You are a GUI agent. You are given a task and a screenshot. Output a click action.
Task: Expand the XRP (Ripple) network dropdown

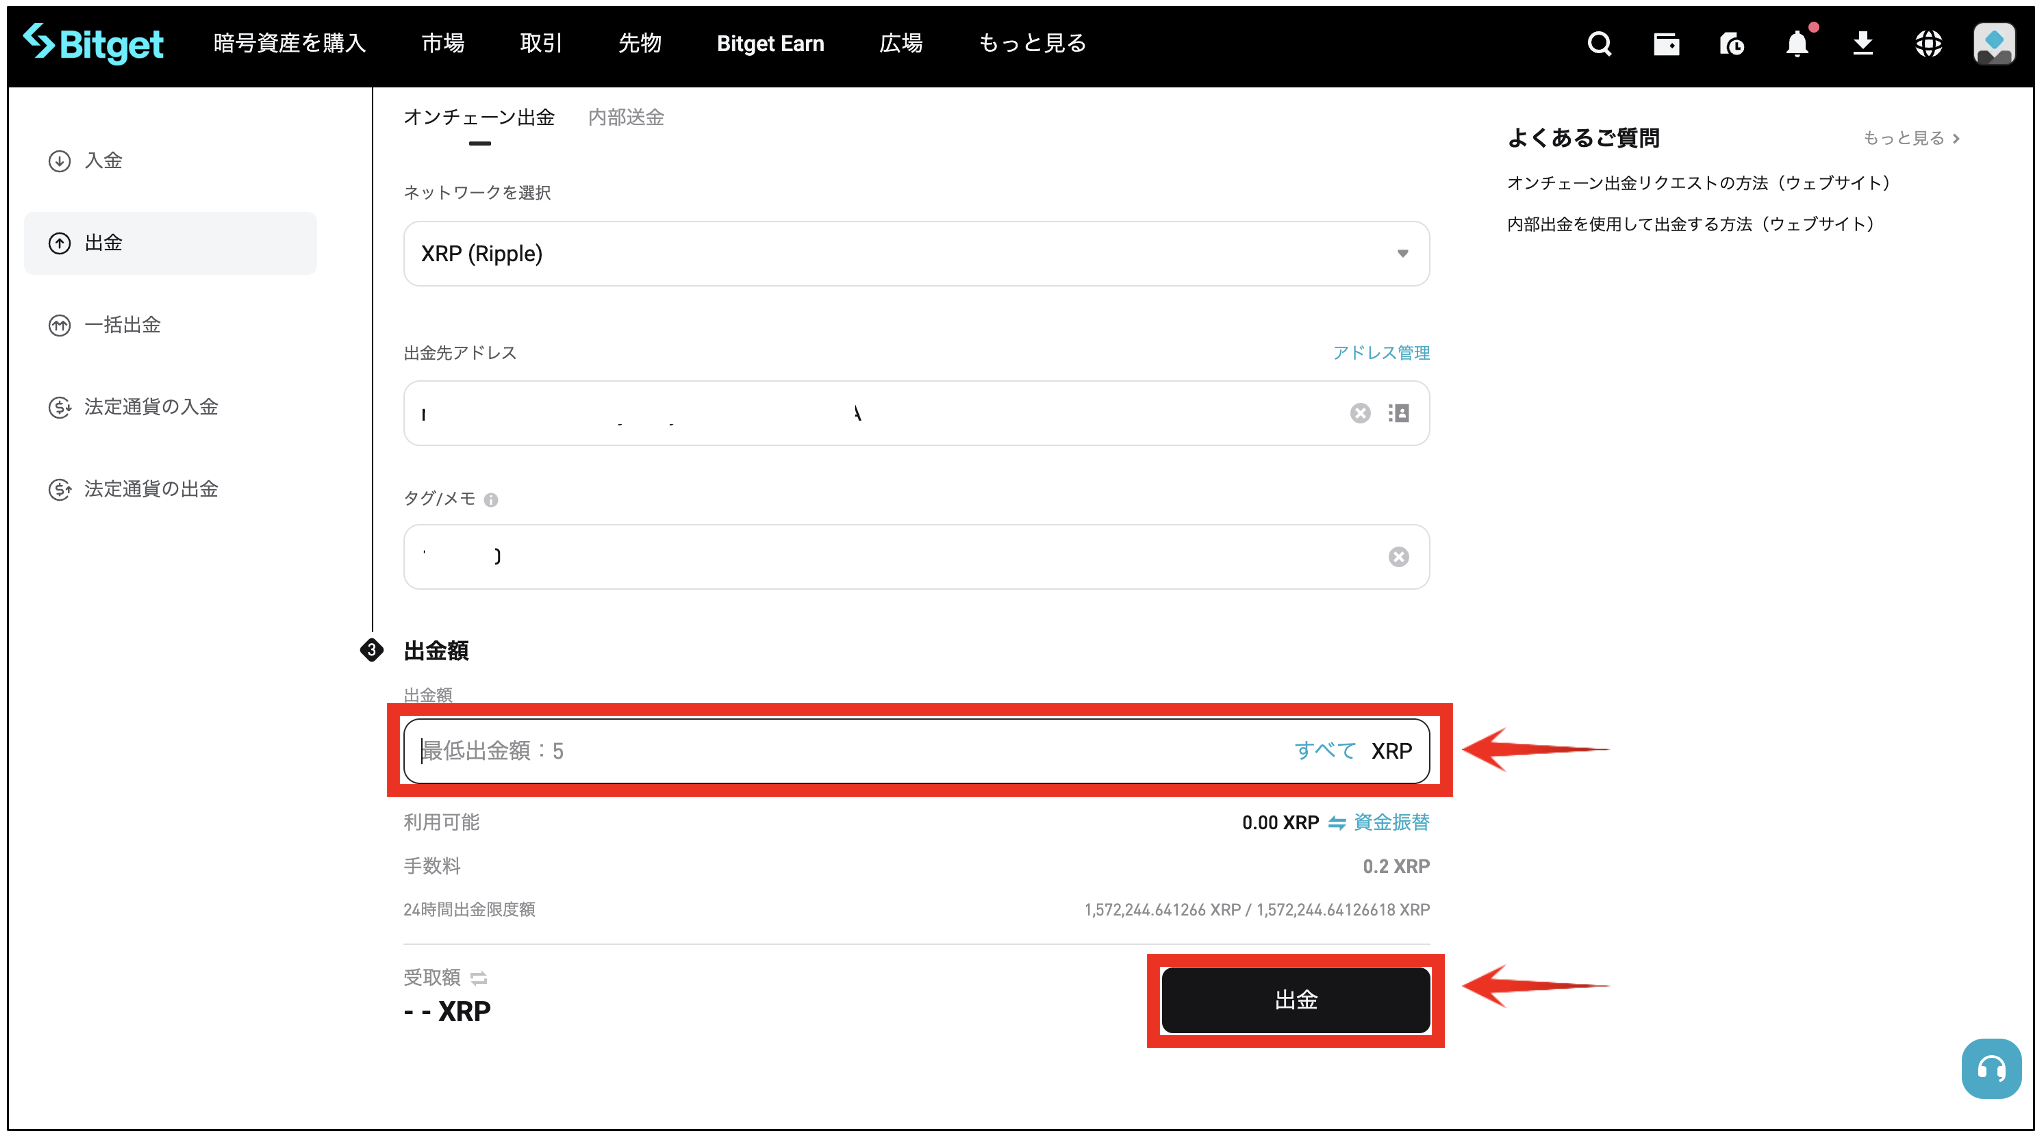click(1402, 254)
